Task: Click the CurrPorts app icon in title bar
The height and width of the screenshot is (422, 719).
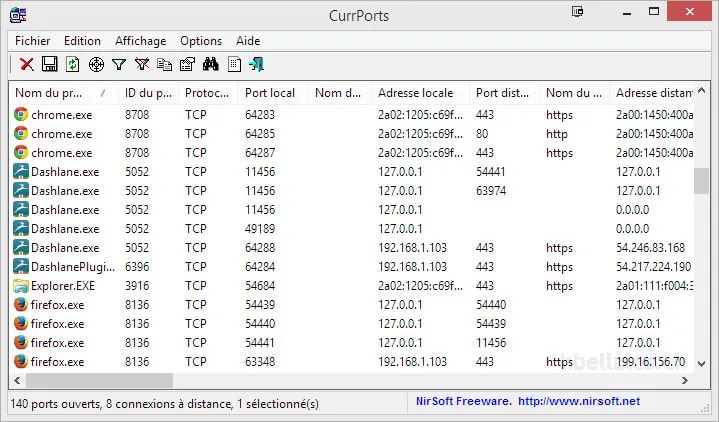Action: [18, 15]
